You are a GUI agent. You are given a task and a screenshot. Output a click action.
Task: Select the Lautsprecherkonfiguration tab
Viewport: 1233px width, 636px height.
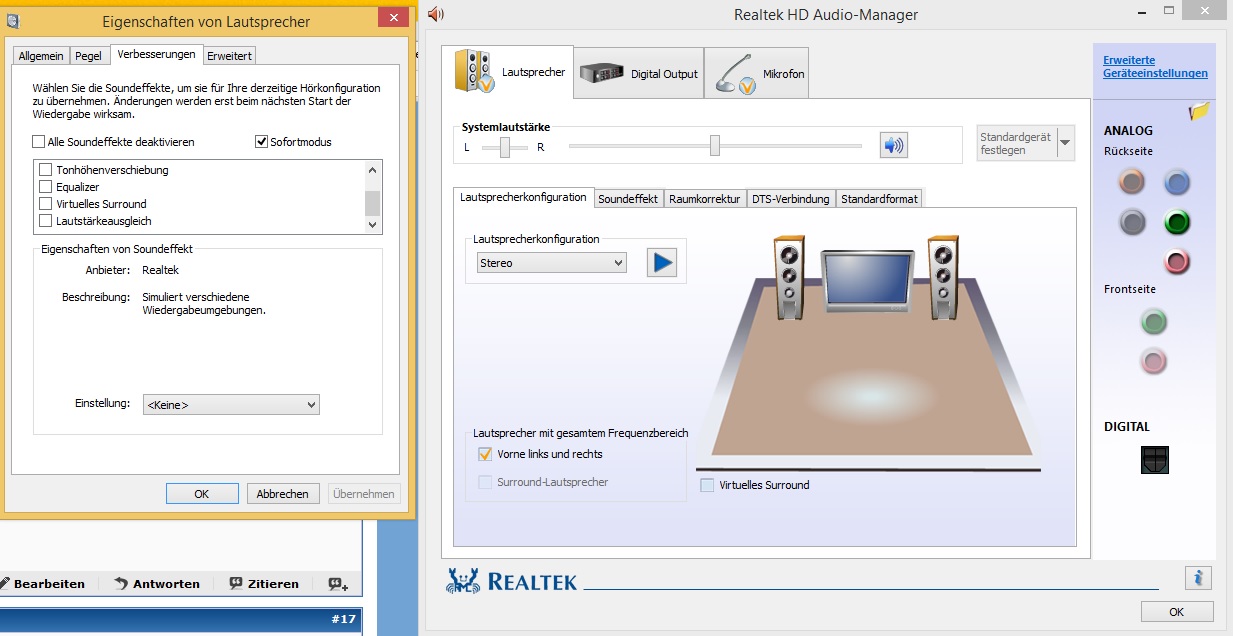pos(524,197)
